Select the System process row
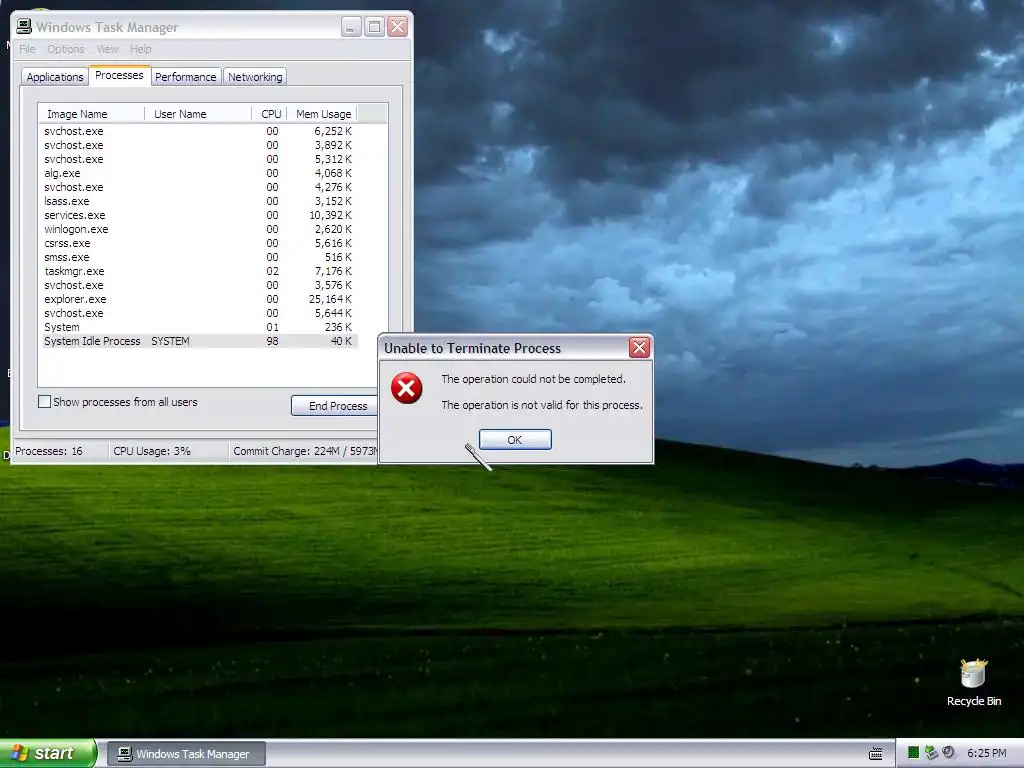The image size is (1024, 768). (199, 327)
